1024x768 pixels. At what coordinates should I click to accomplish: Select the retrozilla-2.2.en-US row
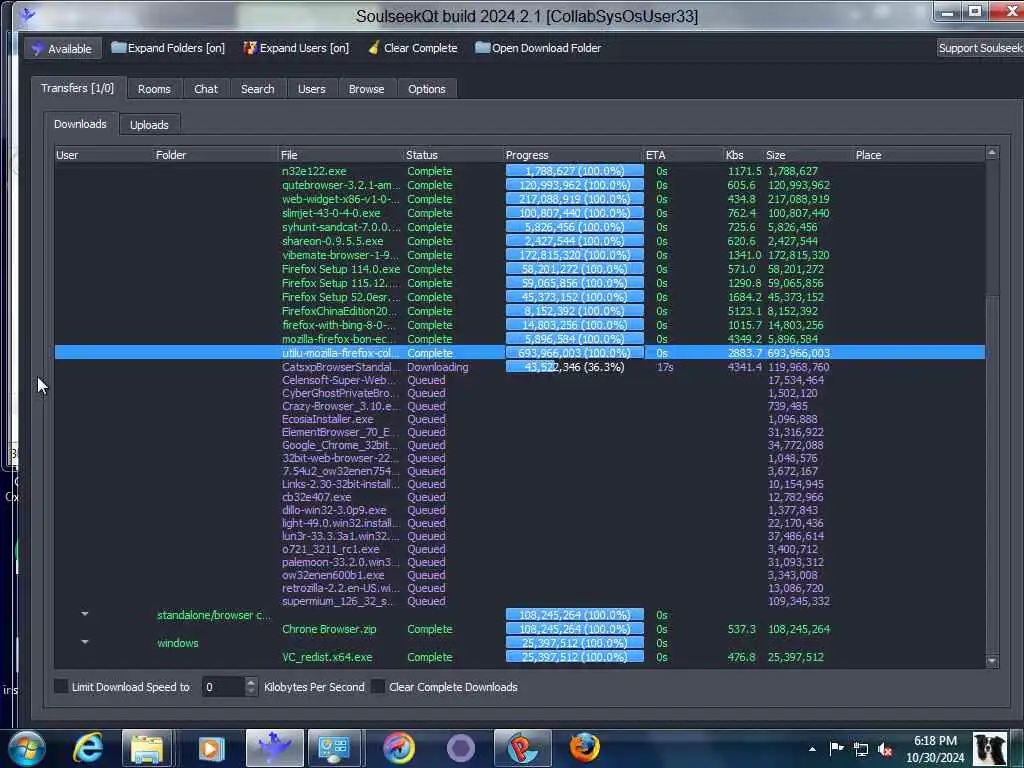tap(520, 588)
